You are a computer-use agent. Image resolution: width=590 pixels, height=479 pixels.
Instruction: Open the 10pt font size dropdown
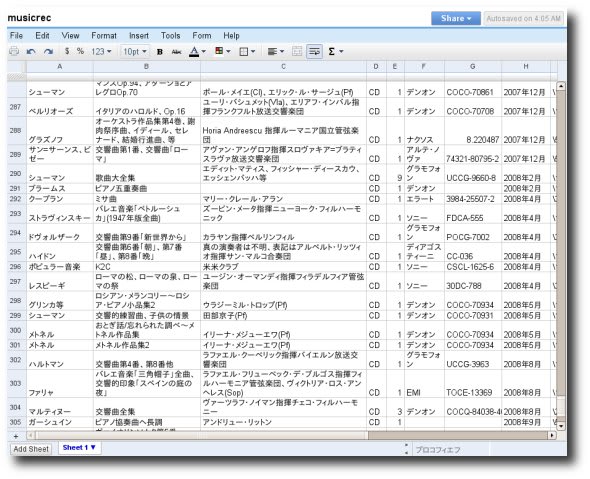[x=135, y=52]
